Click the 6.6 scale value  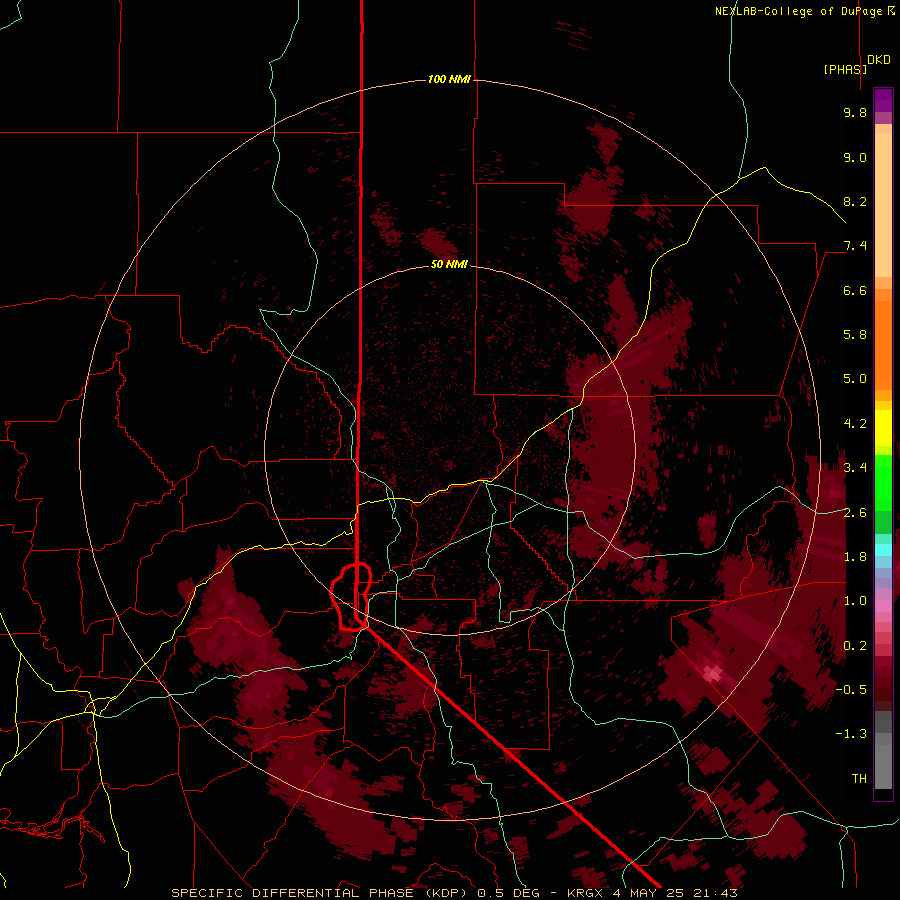pos(855,290)
